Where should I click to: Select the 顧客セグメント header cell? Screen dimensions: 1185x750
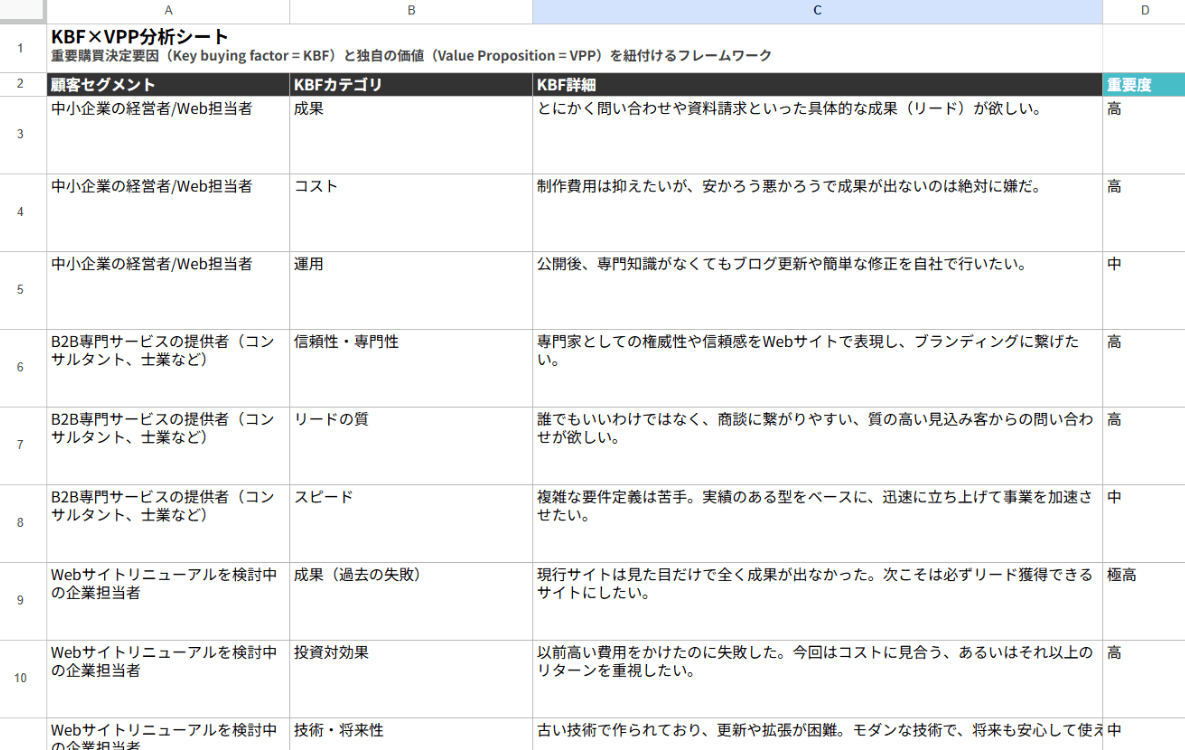click(x=167, y=85)
